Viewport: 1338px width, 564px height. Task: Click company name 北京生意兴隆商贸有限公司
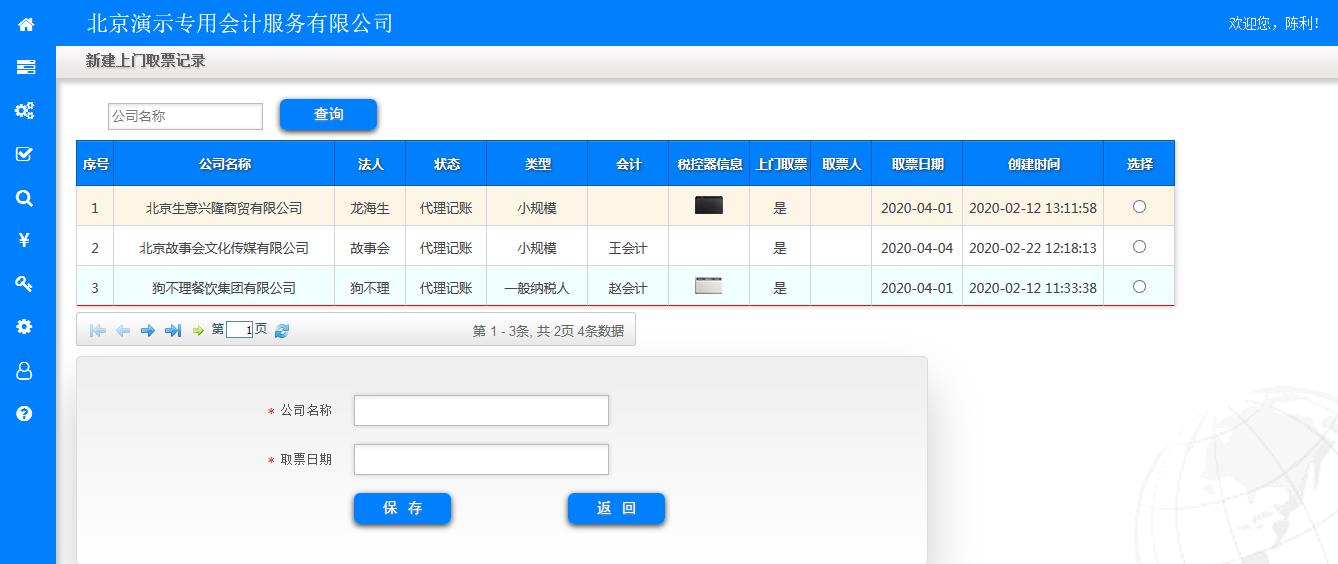tap(224, 208)
